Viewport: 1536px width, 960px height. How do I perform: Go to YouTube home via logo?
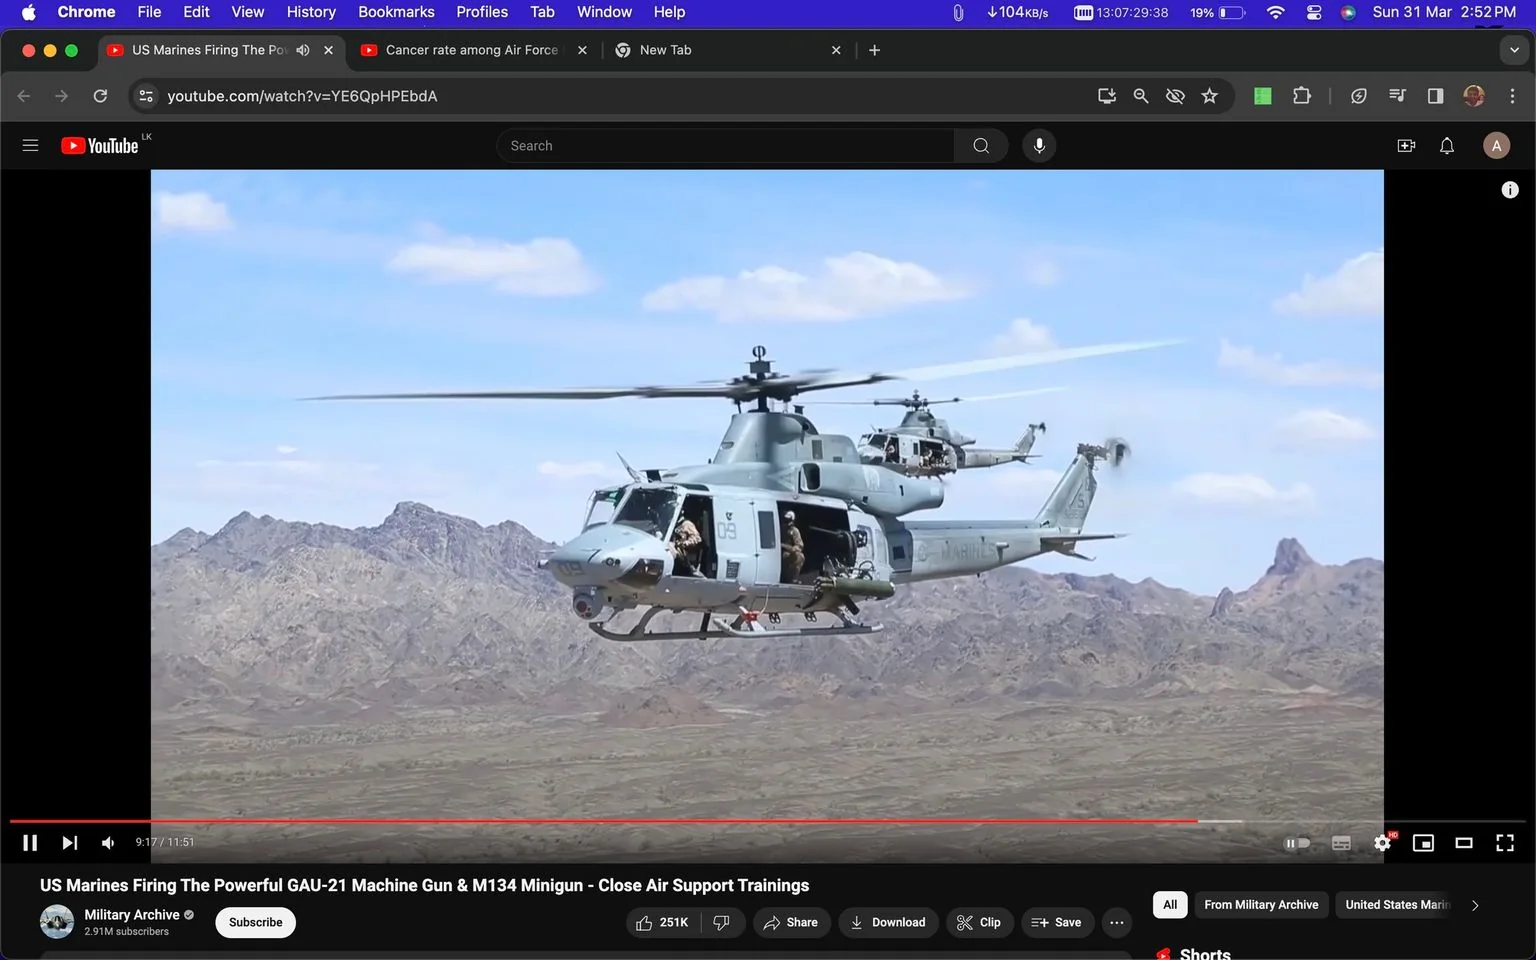(100, 146)
